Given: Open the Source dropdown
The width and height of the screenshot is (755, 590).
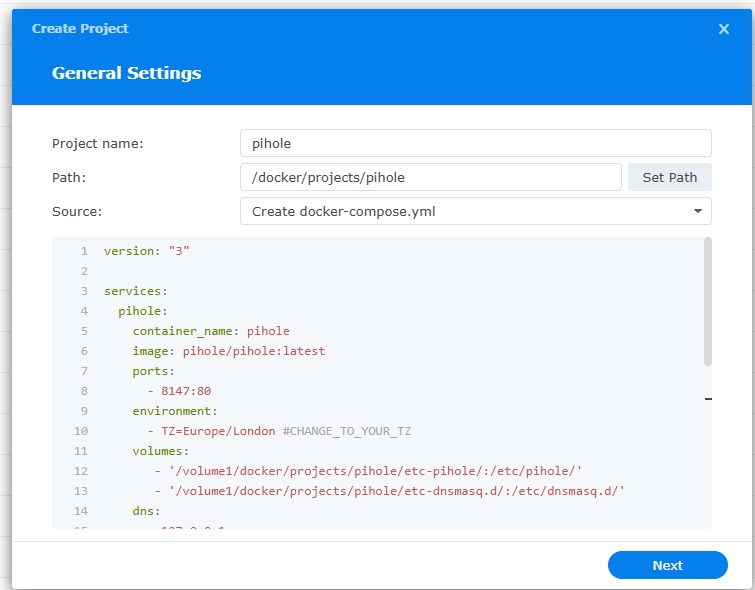Looking at the screenshot, I should (475, 211).
